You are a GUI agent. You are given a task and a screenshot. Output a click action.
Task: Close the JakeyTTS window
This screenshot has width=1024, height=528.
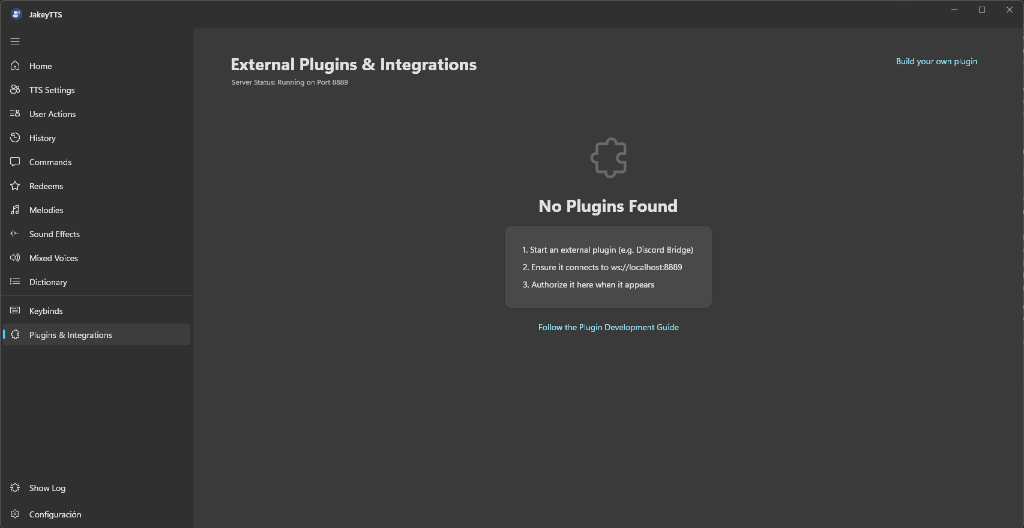1009,9
